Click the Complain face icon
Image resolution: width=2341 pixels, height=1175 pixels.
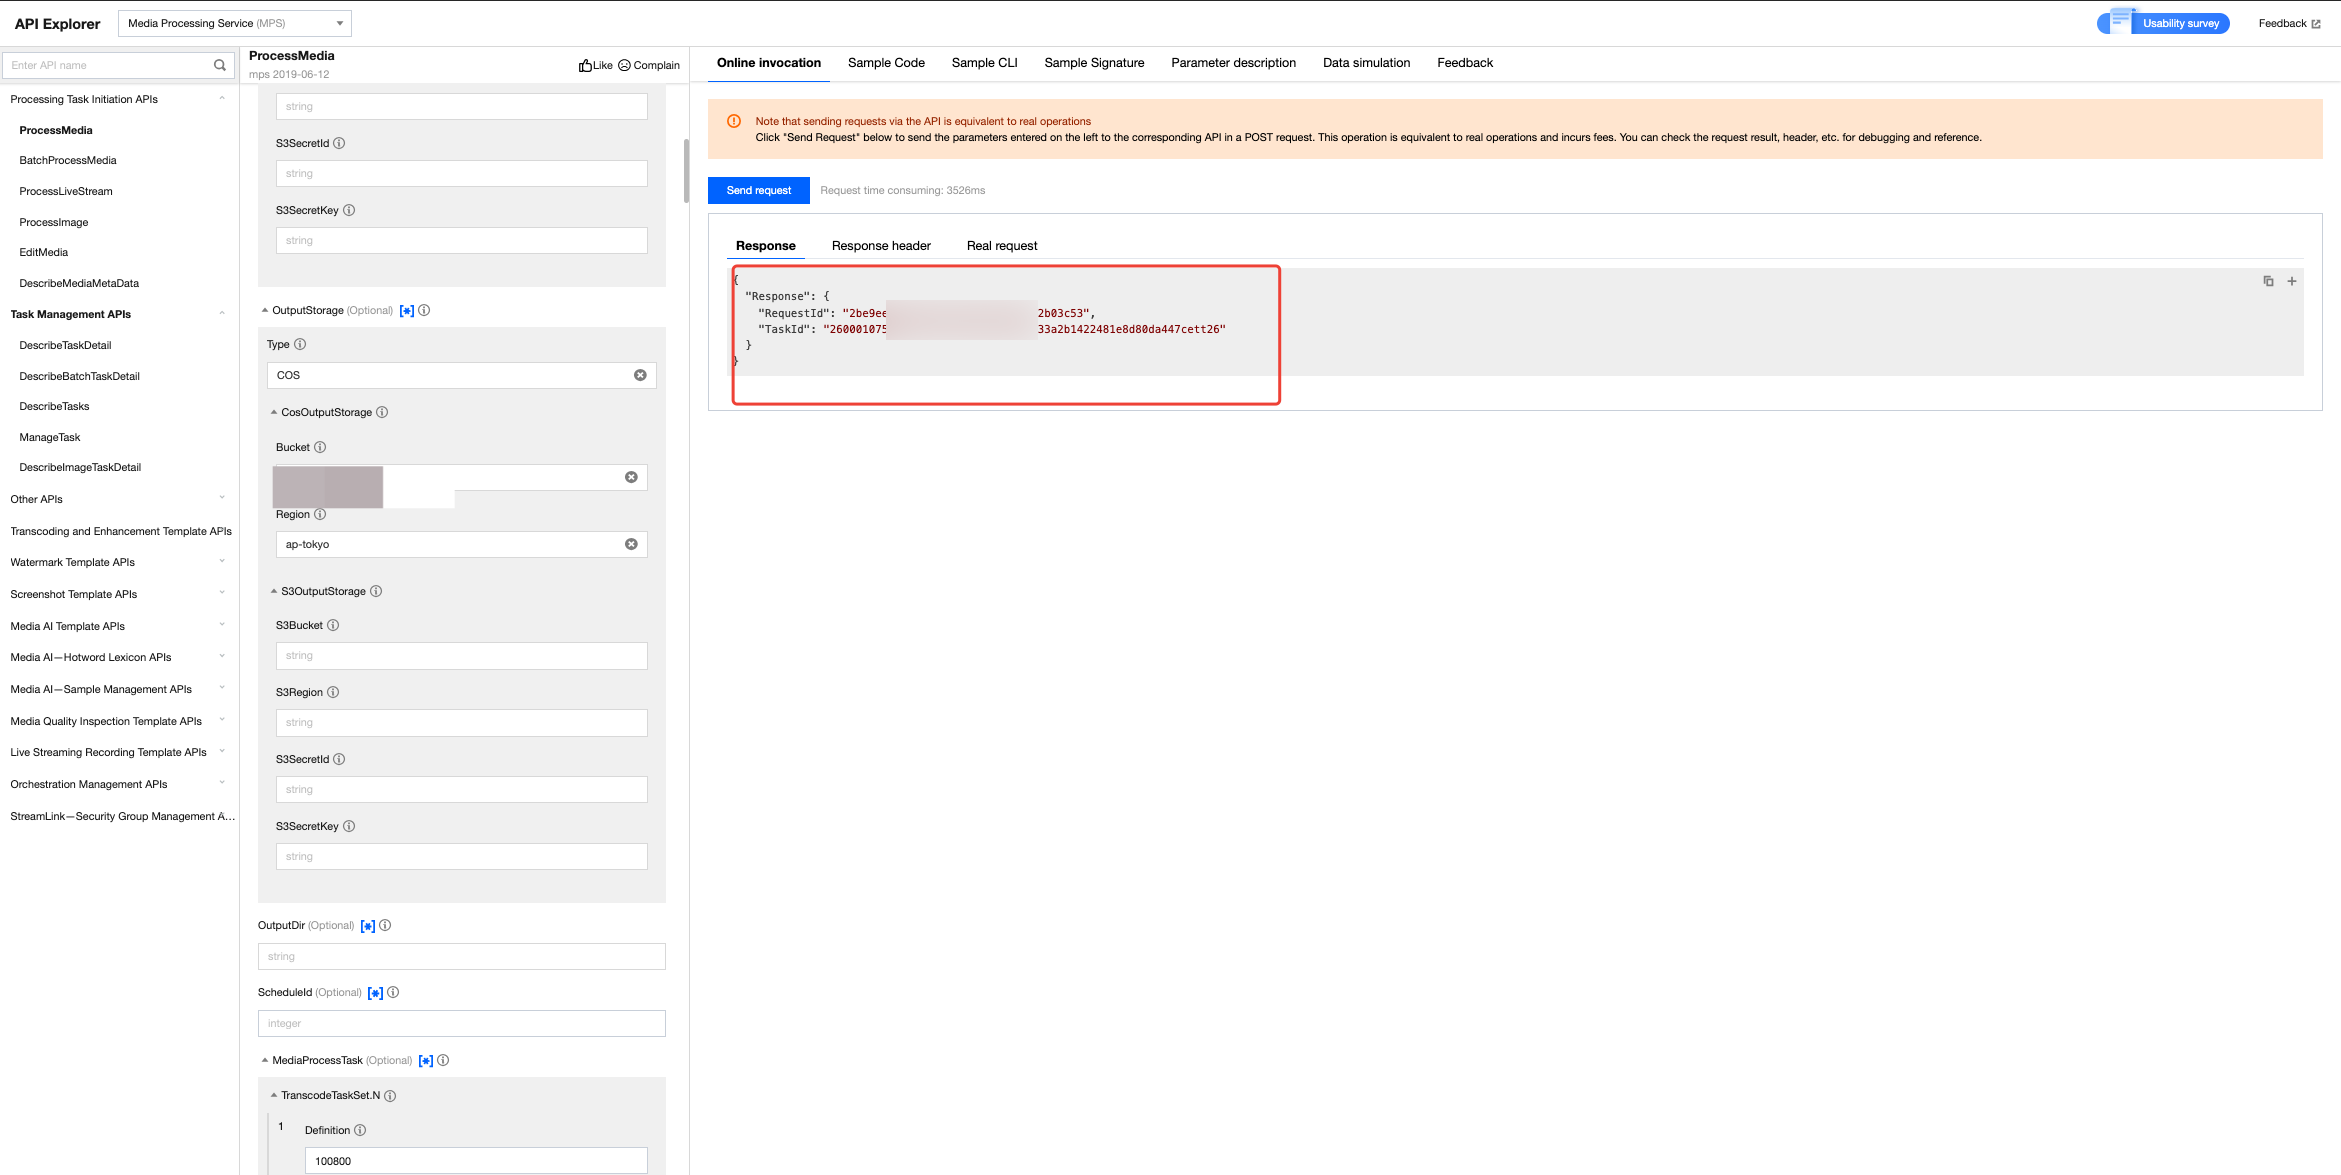[624, 66]
